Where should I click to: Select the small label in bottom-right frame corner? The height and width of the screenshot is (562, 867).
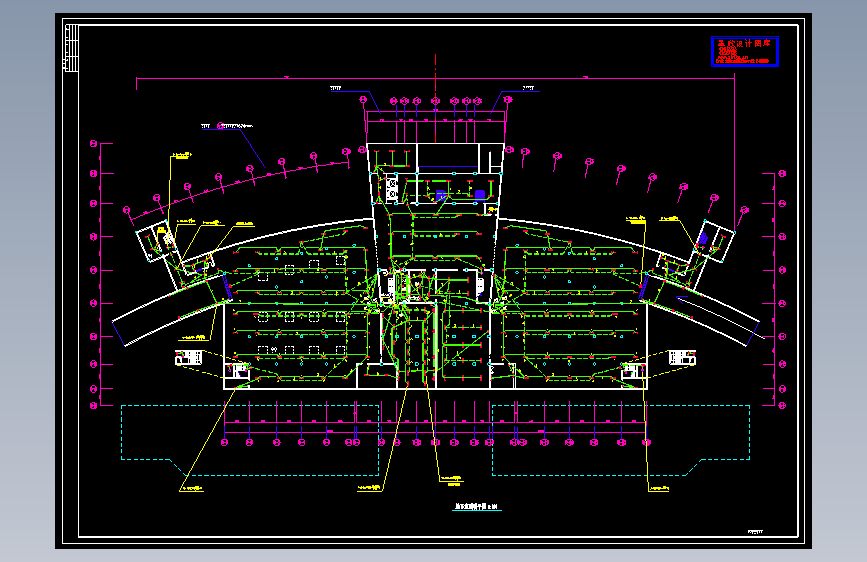tap(755, 532)
